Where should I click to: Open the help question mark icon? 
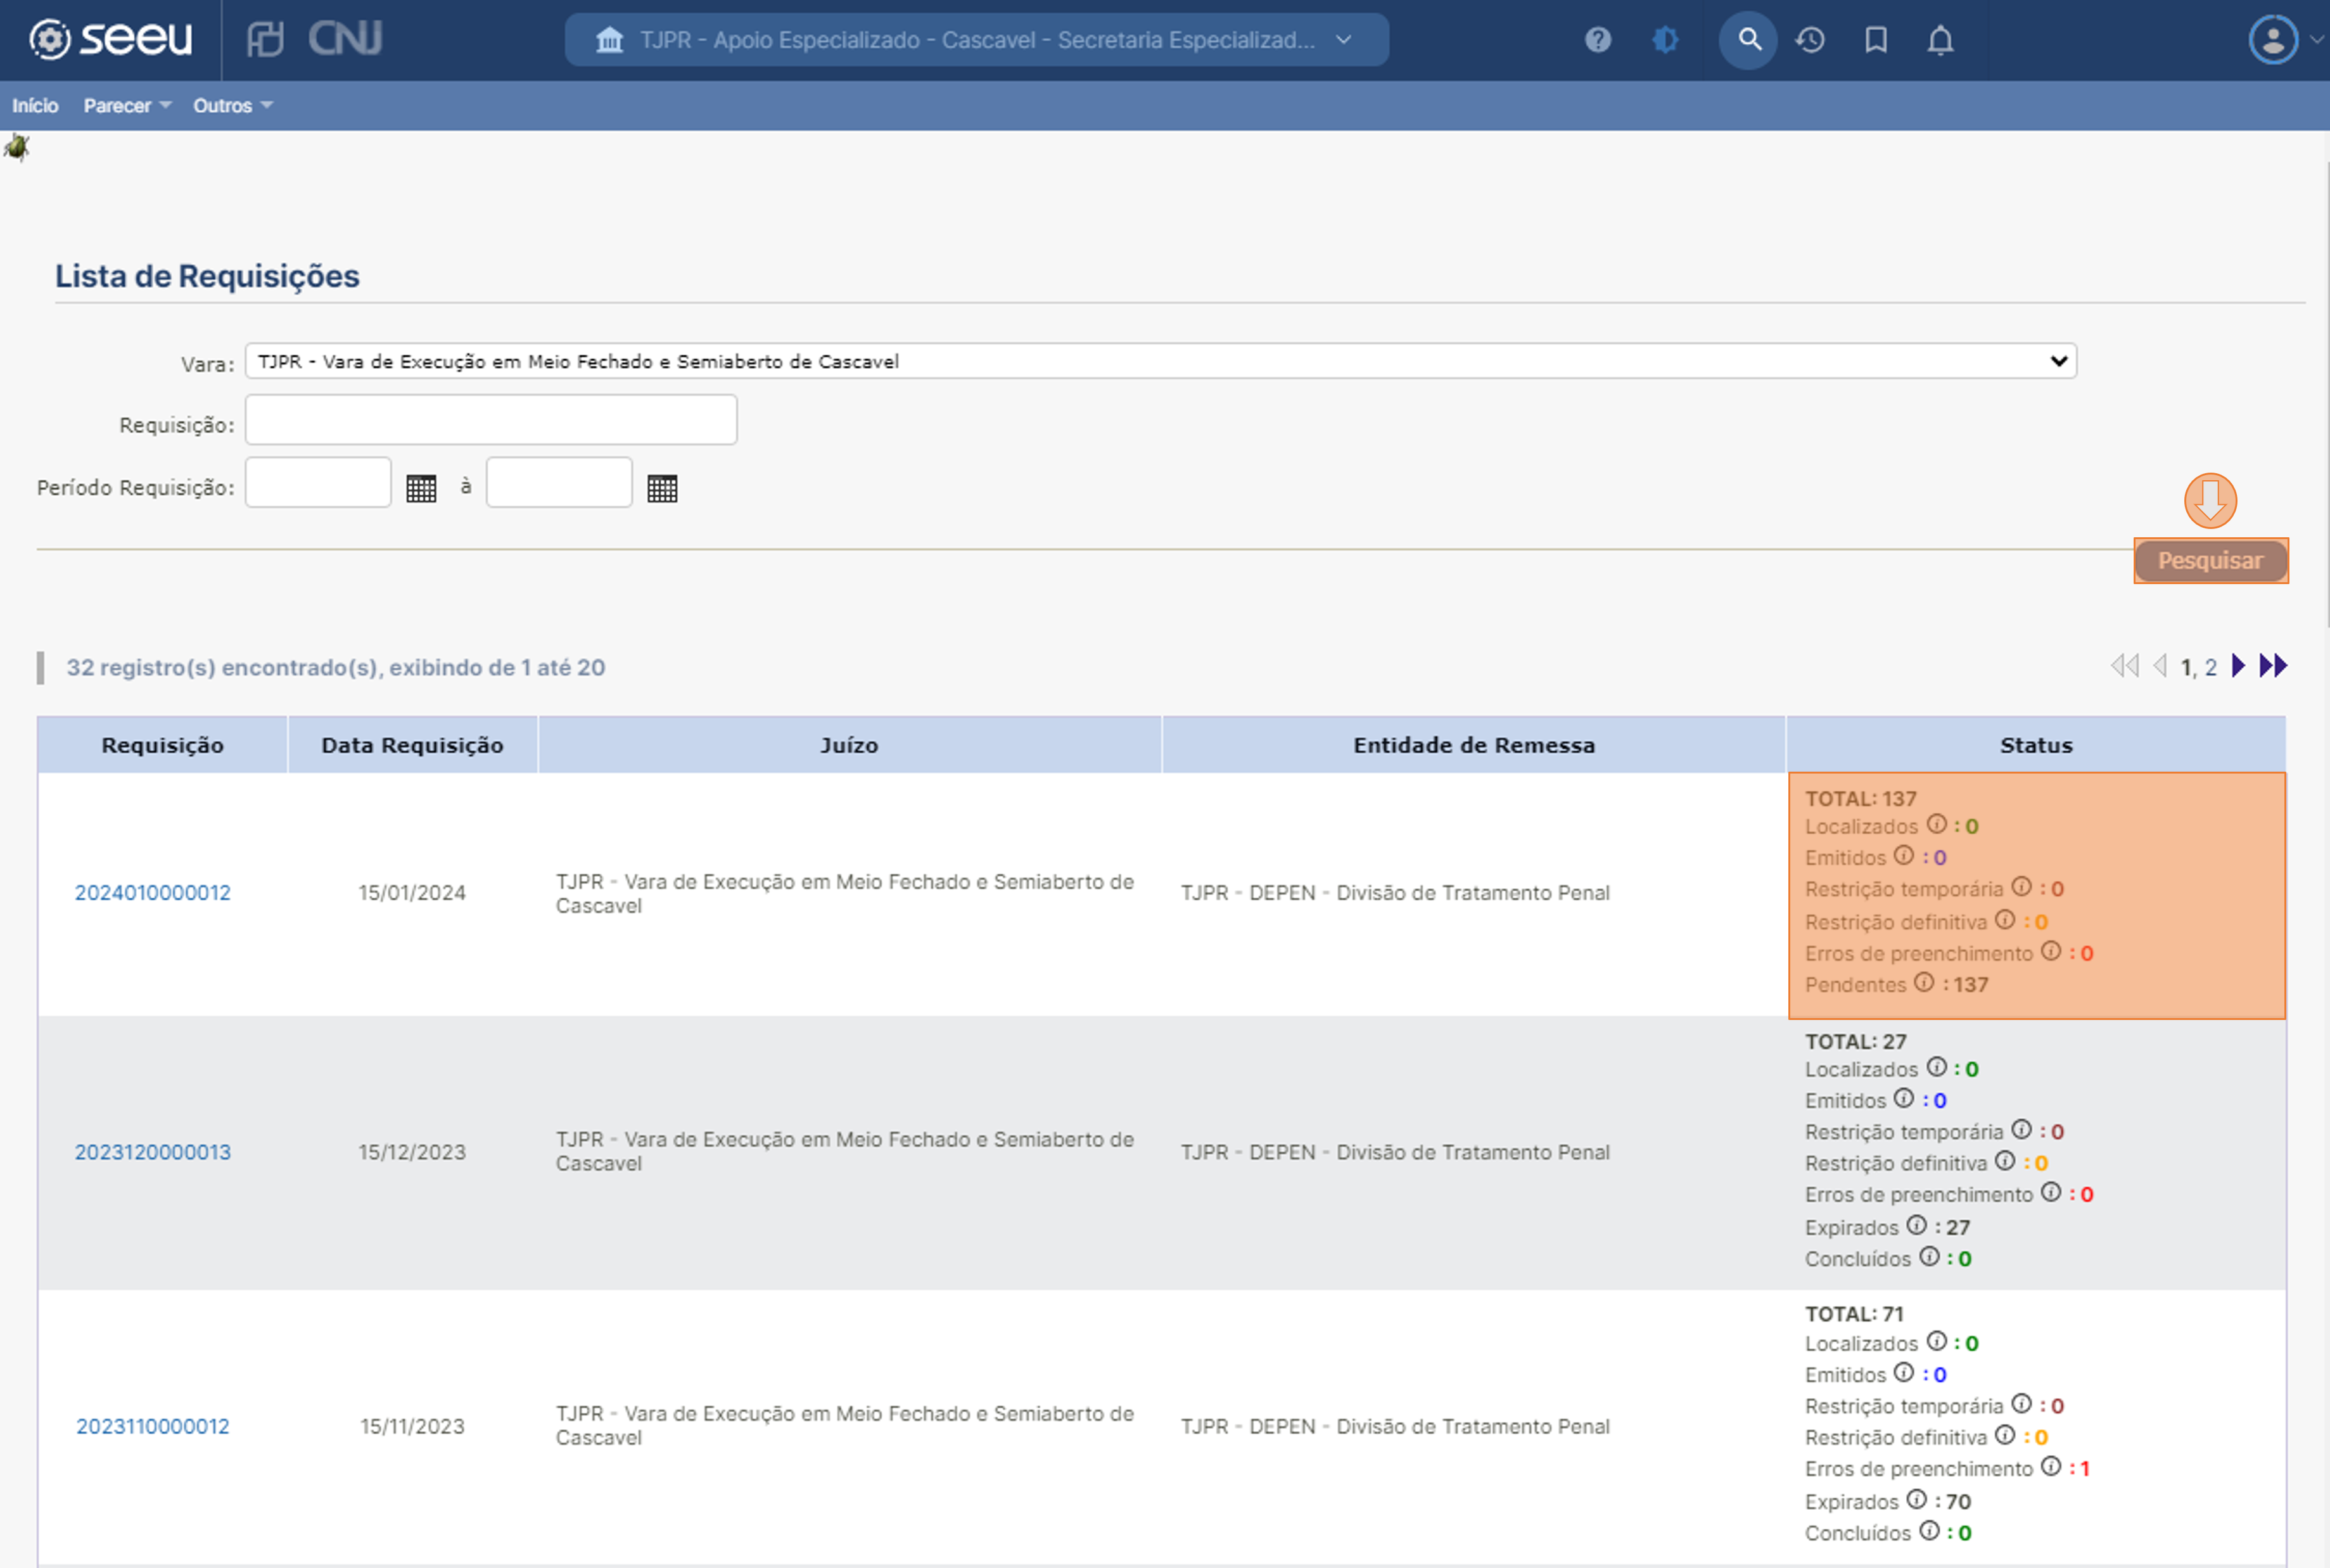[1598, 40]
